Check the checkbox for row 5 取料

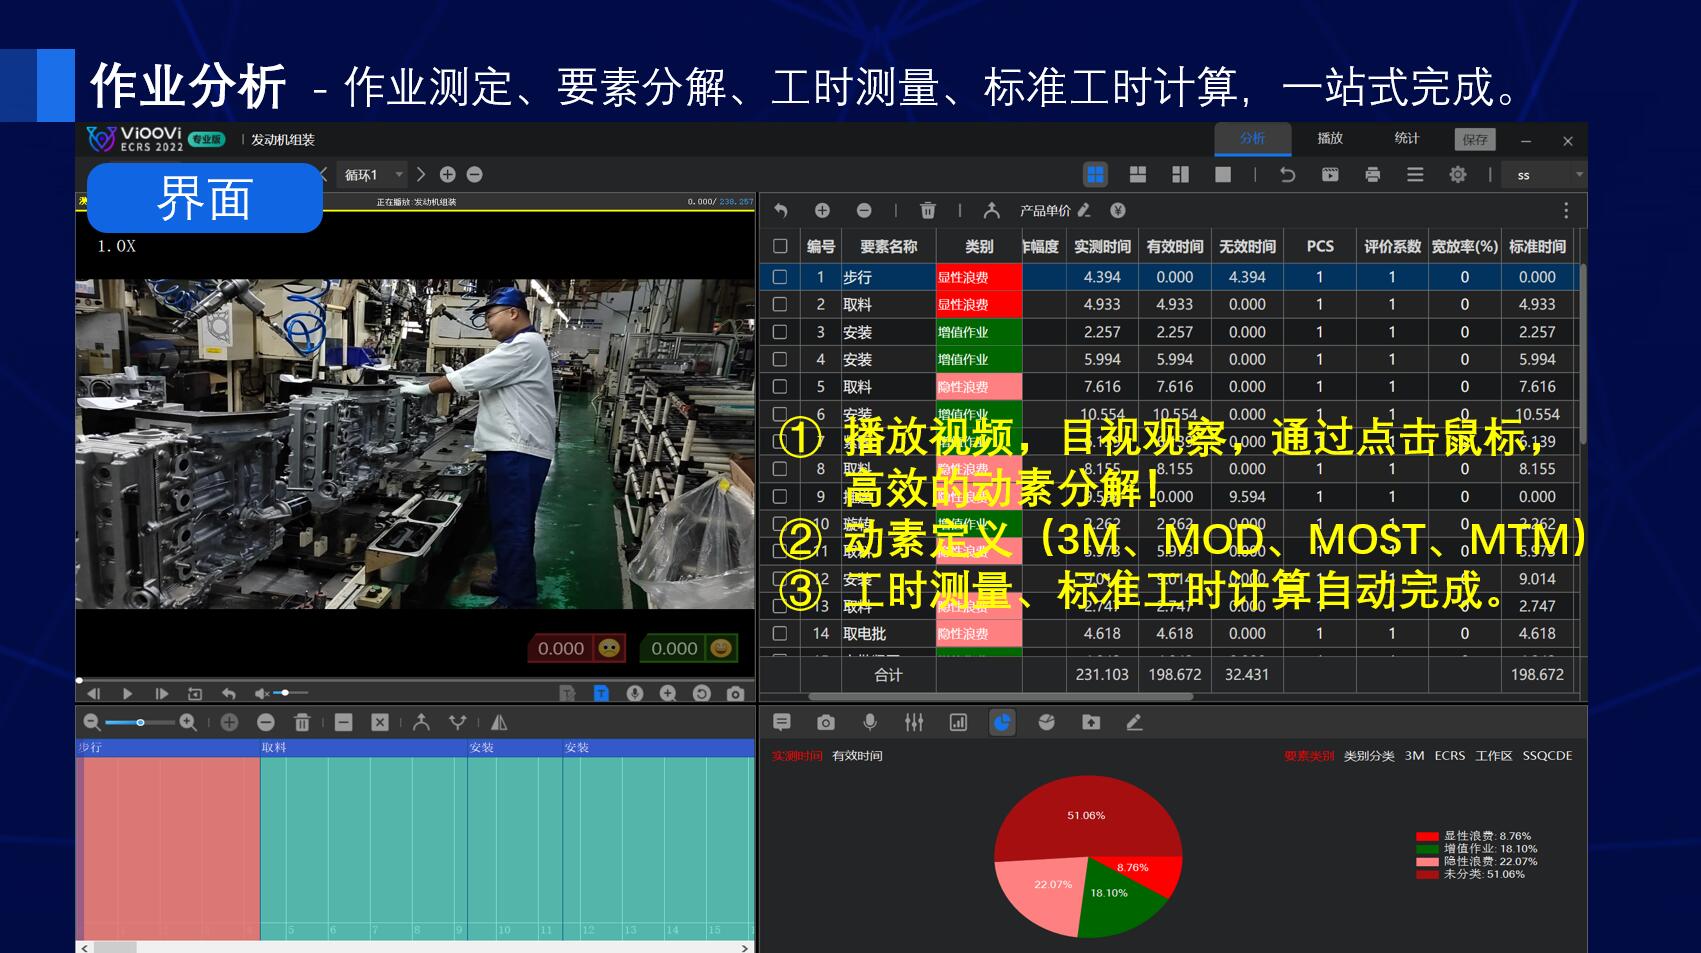[780, 387]
